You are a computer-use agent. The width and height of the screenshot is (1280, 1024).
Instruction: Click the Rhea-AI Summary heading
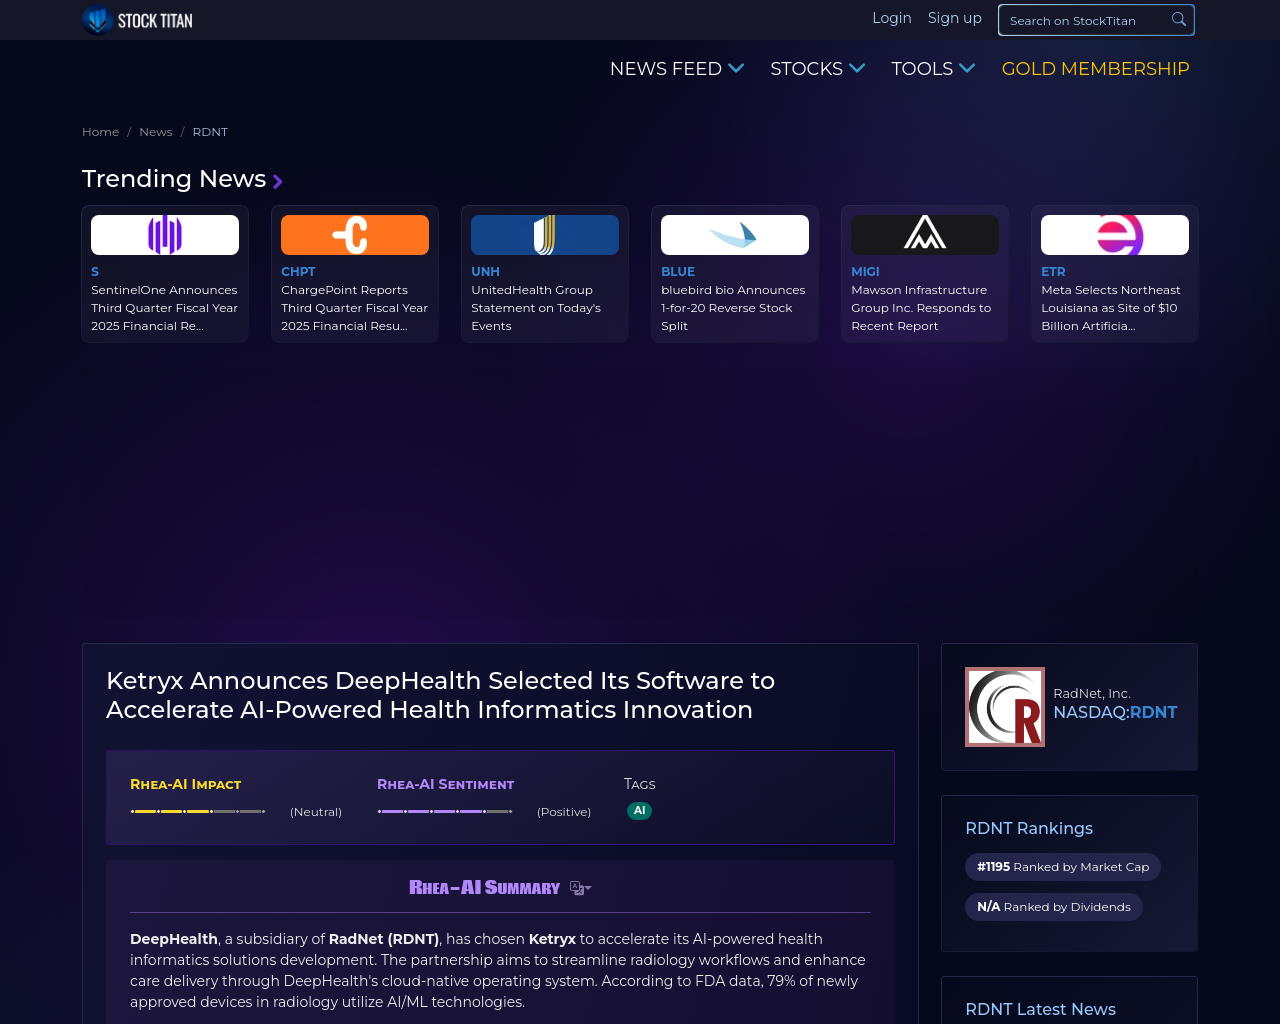[x=485, y=887]
